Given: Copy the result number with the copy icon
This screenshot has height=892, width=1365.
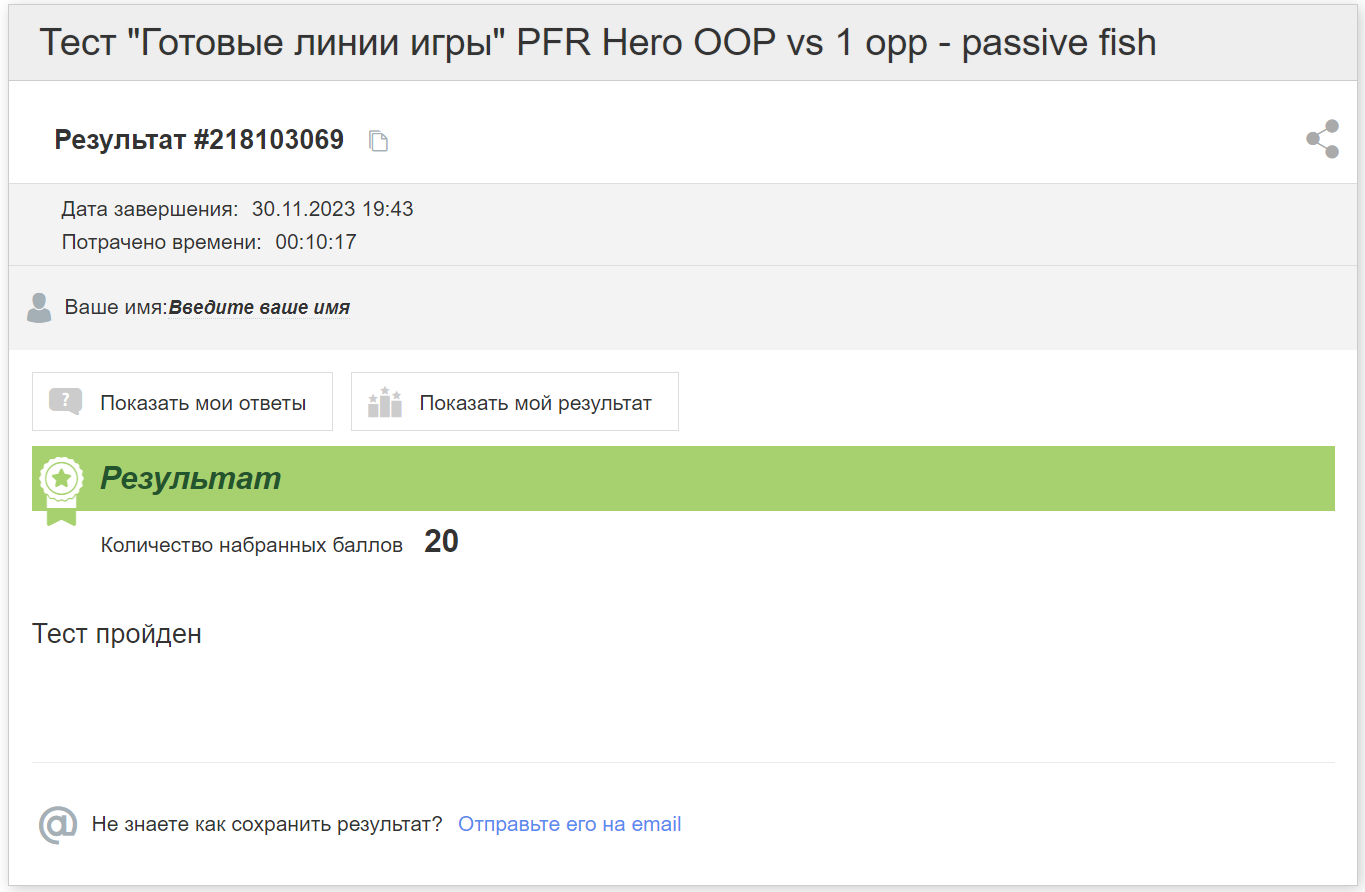Looking at the screenshot, I should [x=378, y=141].
